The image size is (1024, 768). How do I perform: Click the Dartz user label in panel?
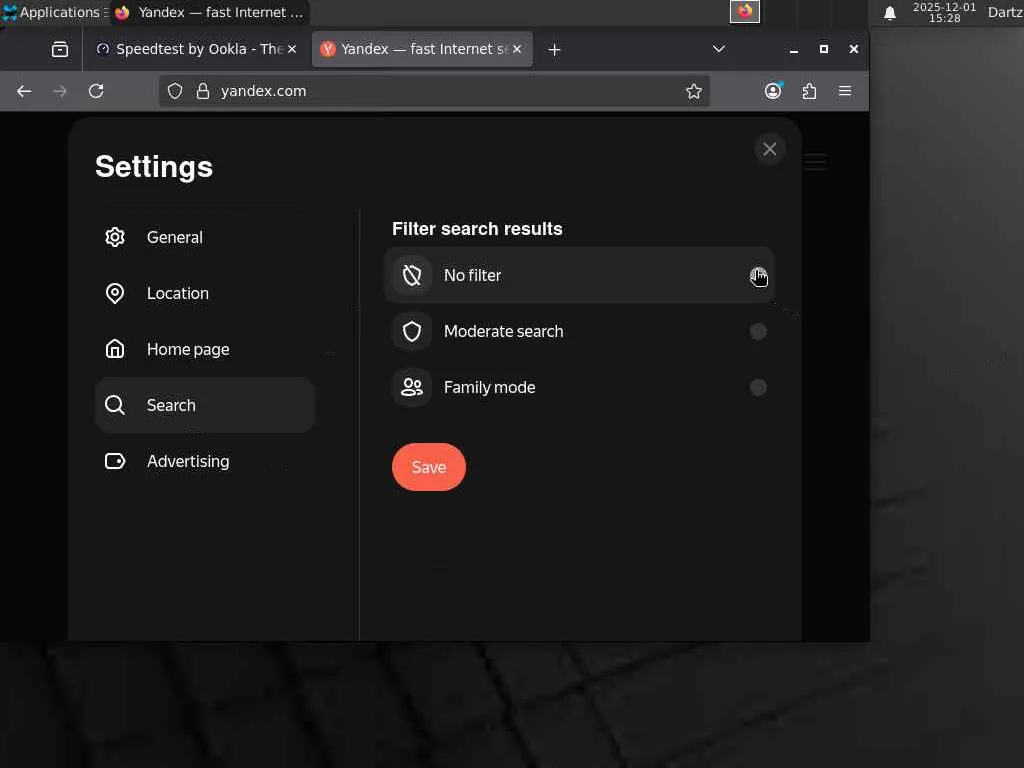(1005, 12)
